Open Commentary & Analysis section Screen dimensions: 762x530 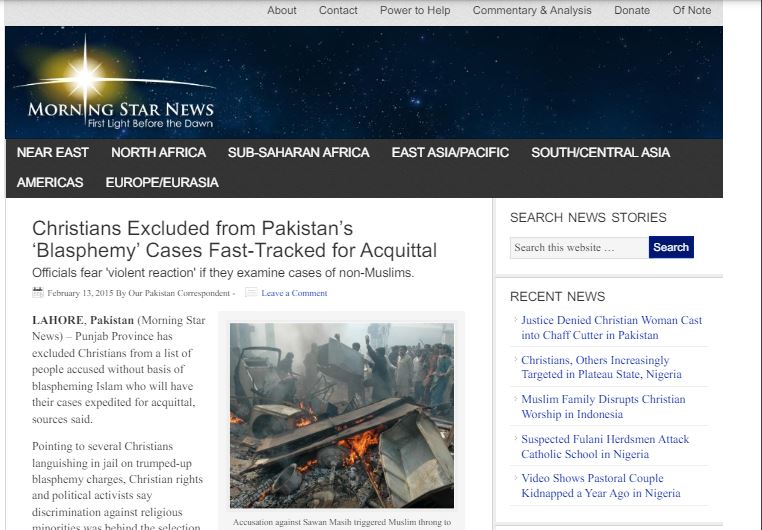coord(532,10)
